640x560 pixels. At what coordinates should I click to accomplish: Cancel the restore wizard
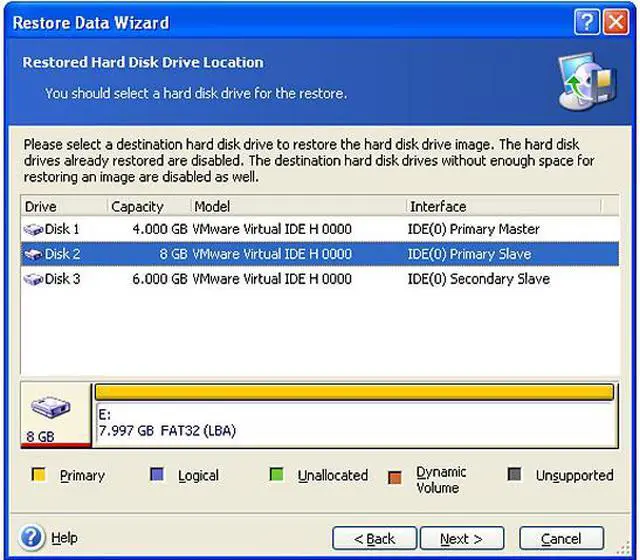[561, 538]
